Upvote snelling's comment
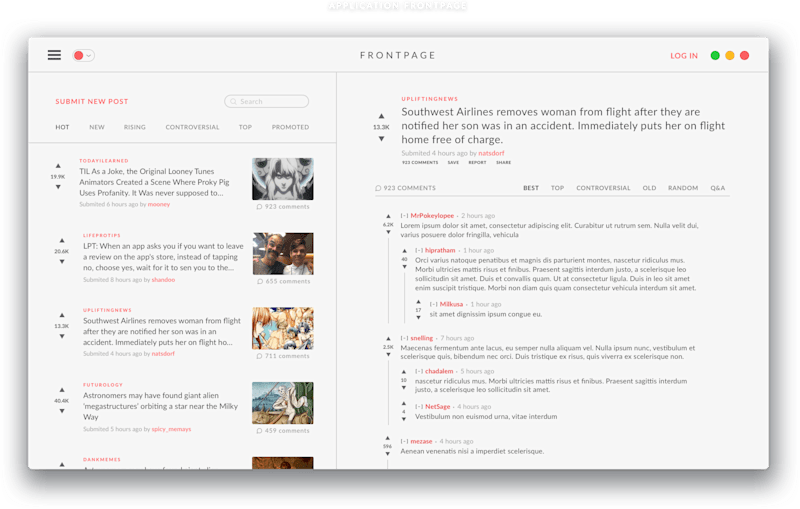The image size is (800, 509). click(388, 339)
